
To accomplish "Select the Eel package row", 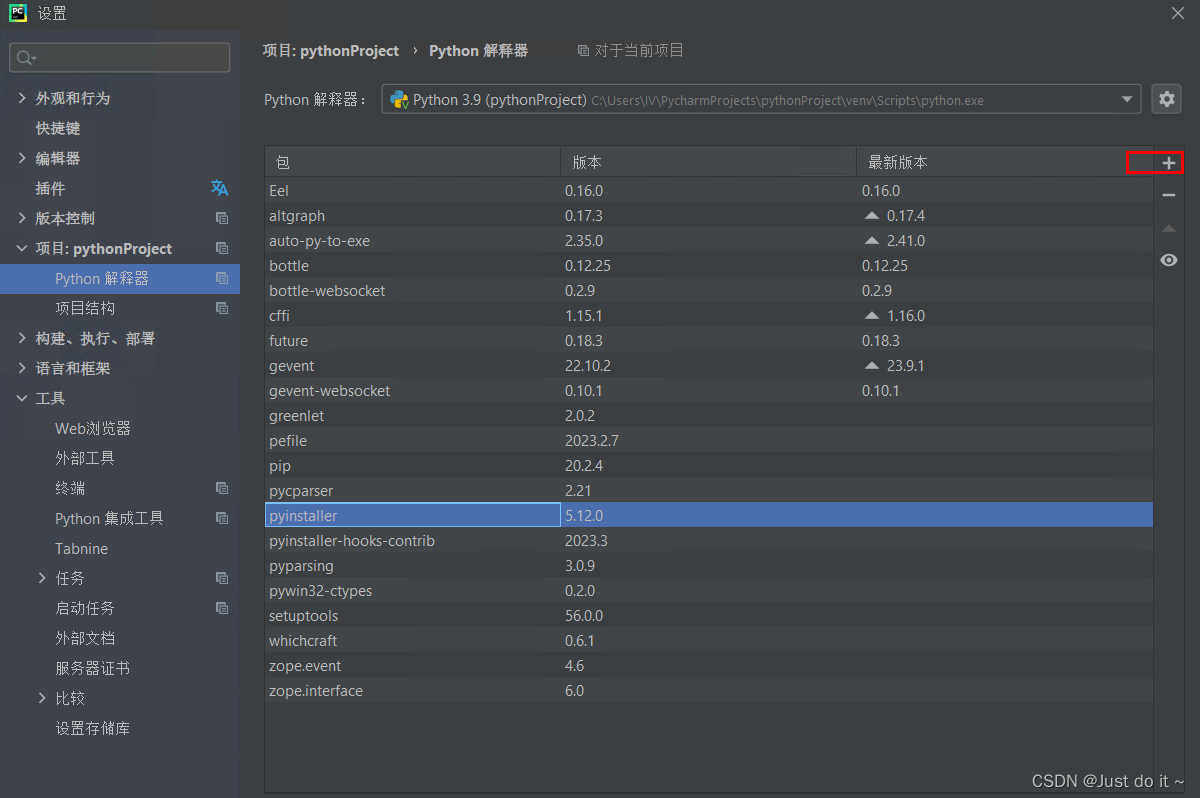I will [x=709, y=191].
